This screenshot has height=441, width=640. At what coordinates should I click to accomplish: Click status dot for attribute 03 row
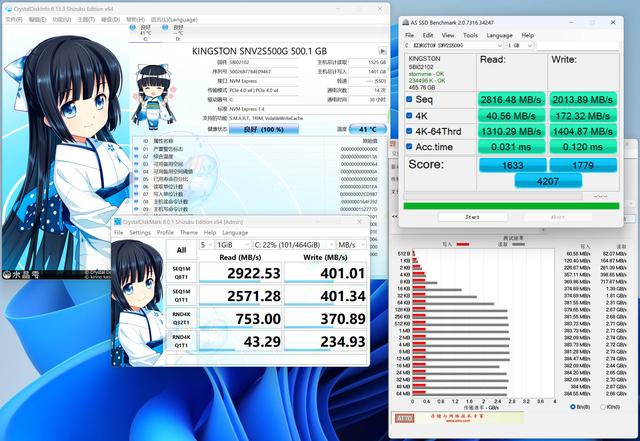pos(136,164)
